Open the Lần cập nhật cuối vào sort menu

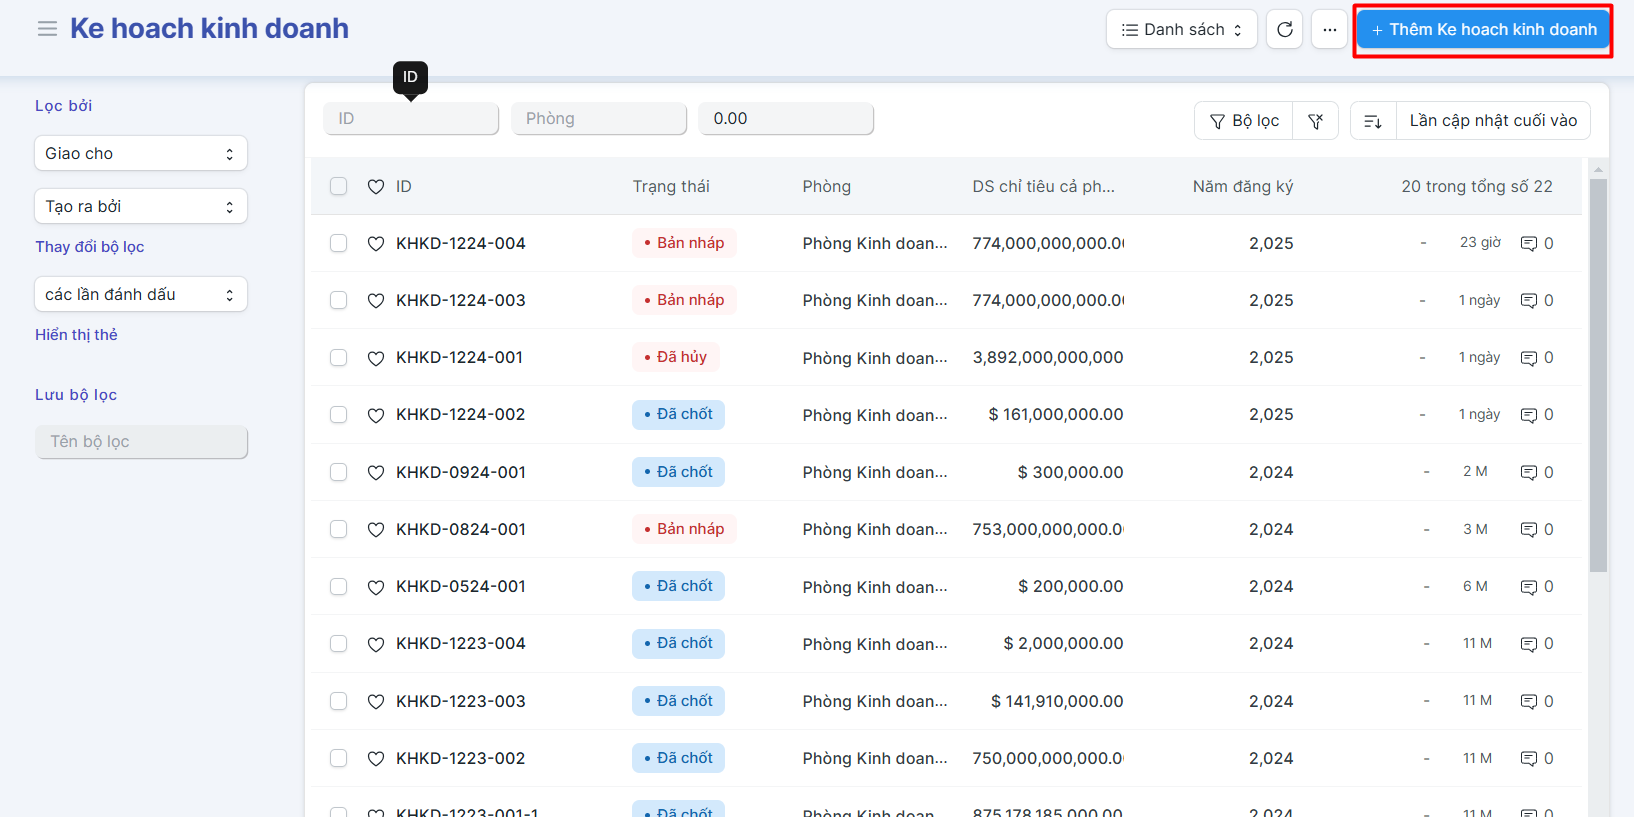[x=1492, y=121]
